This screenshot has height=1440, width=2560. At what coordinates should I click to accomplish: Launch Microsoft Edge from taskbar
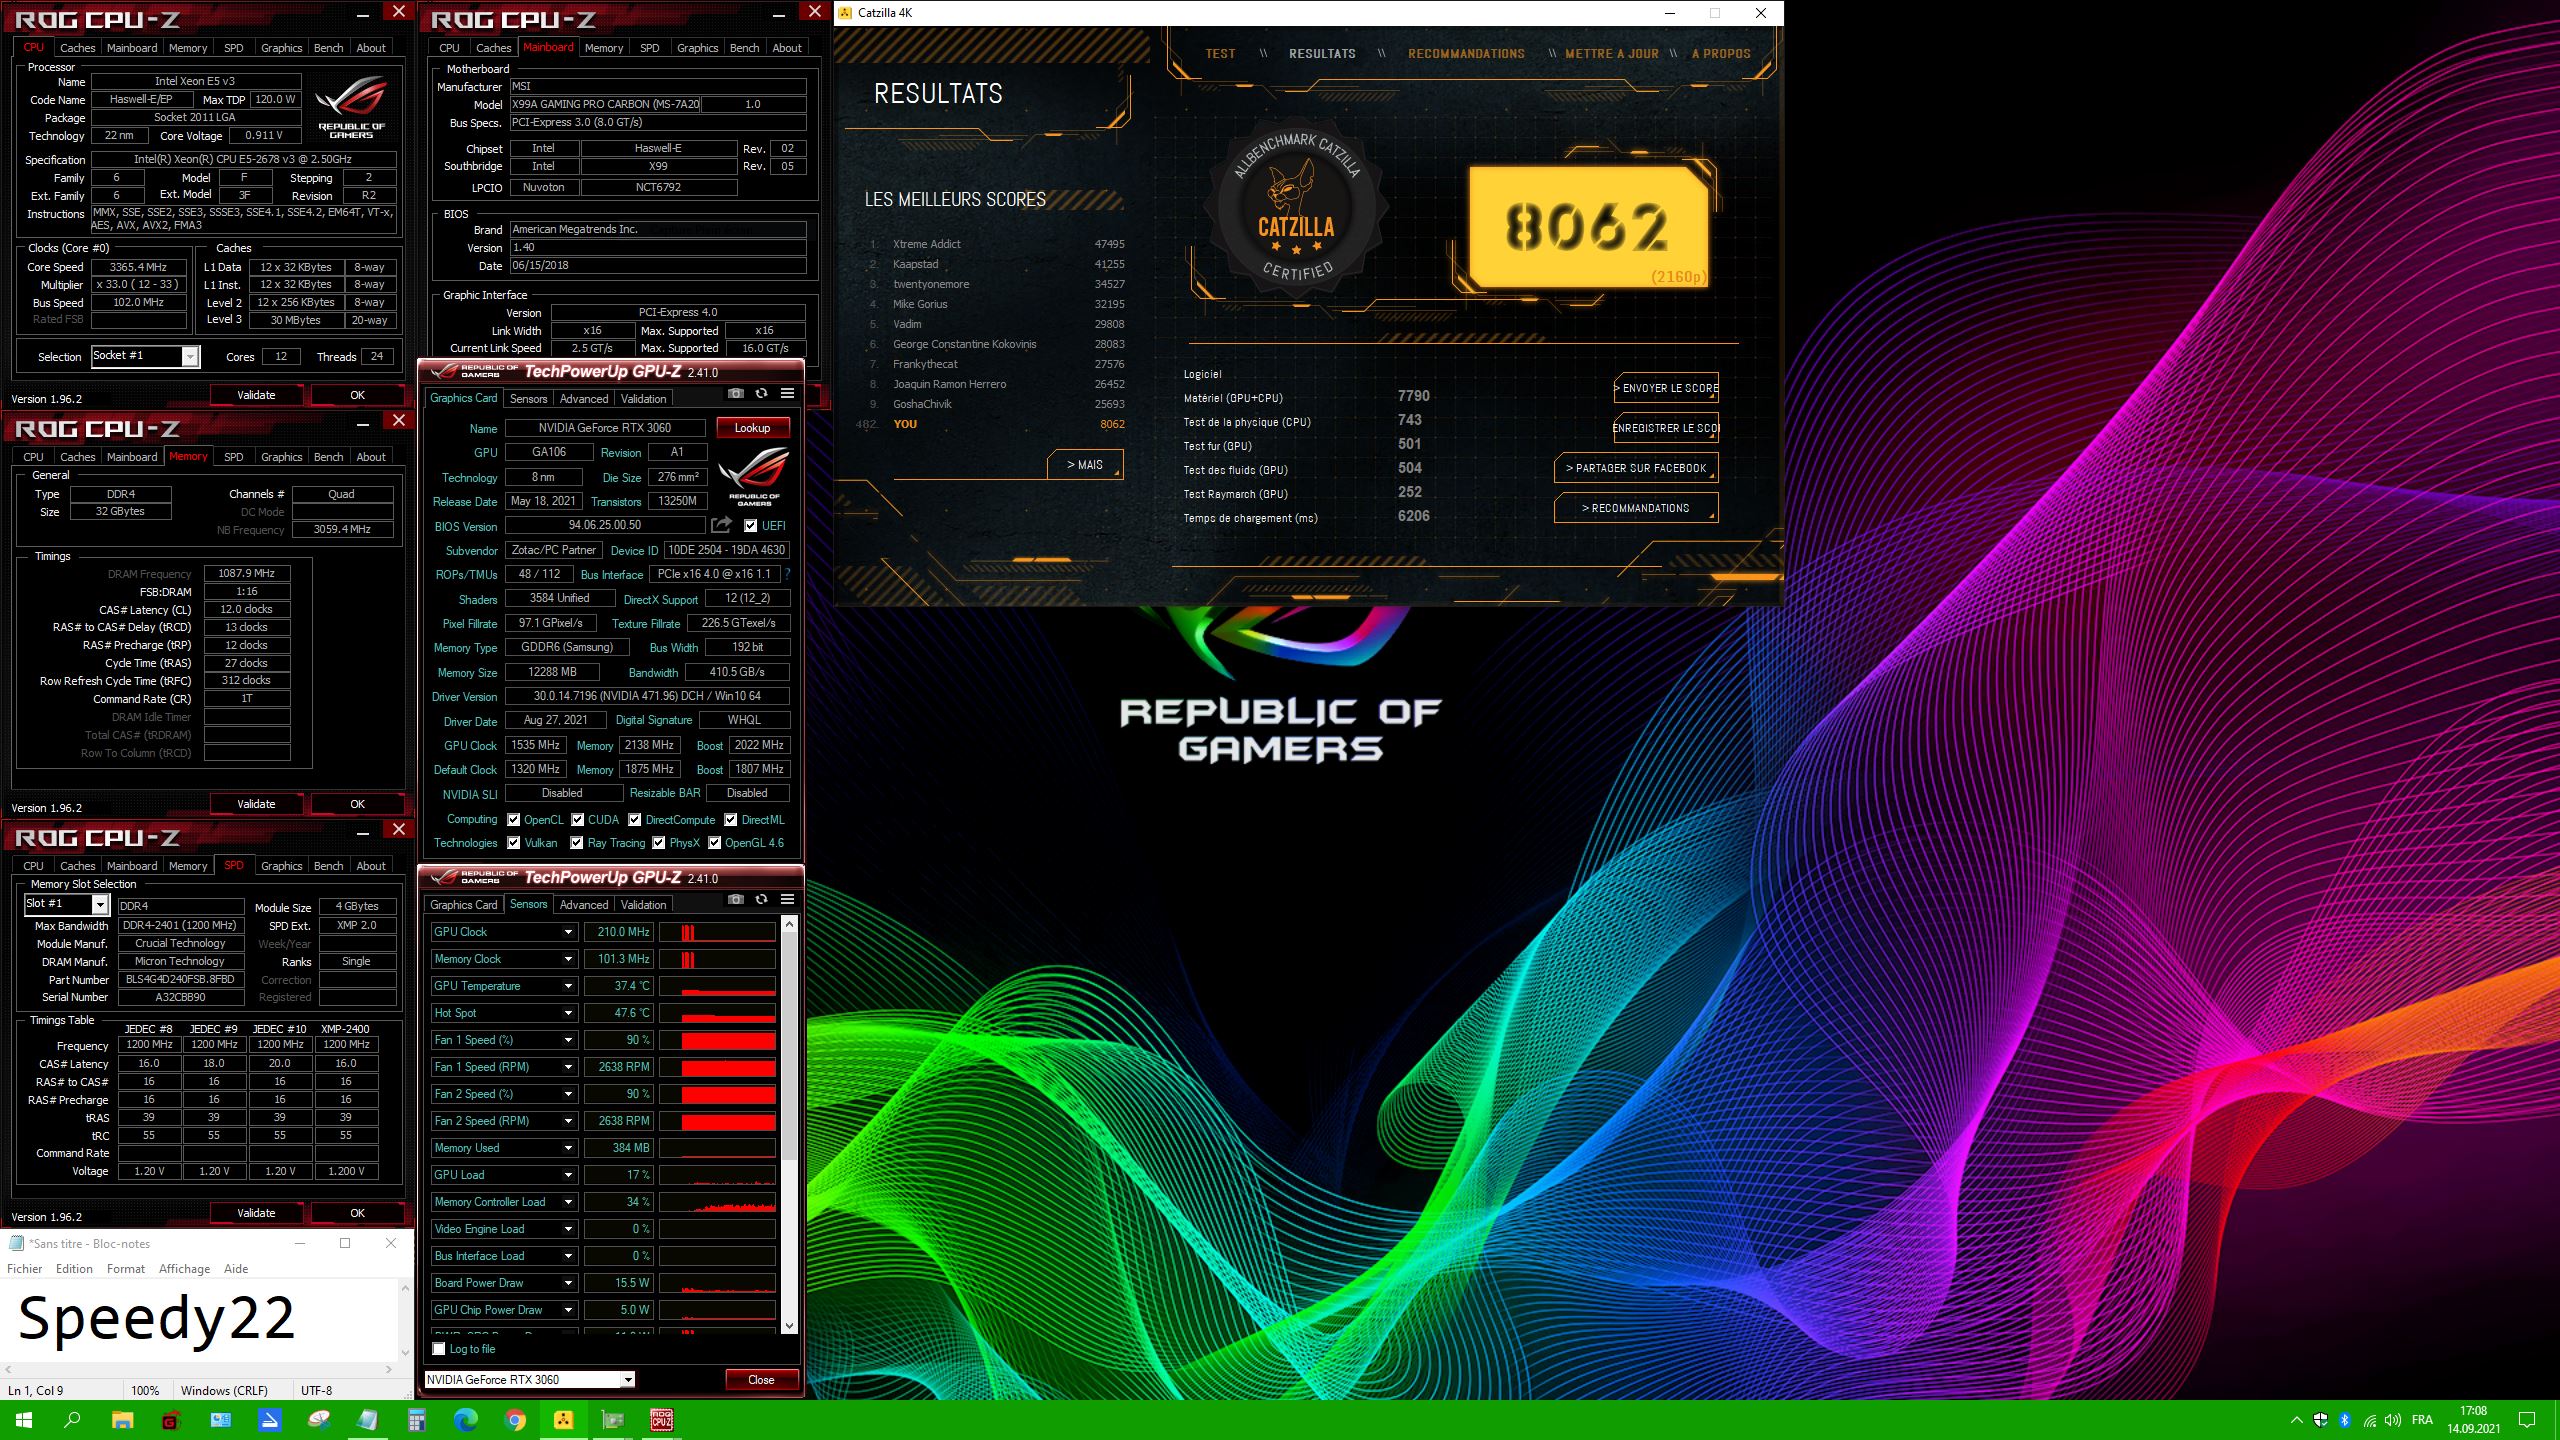pyautogui.click(x=465, y=1420)
